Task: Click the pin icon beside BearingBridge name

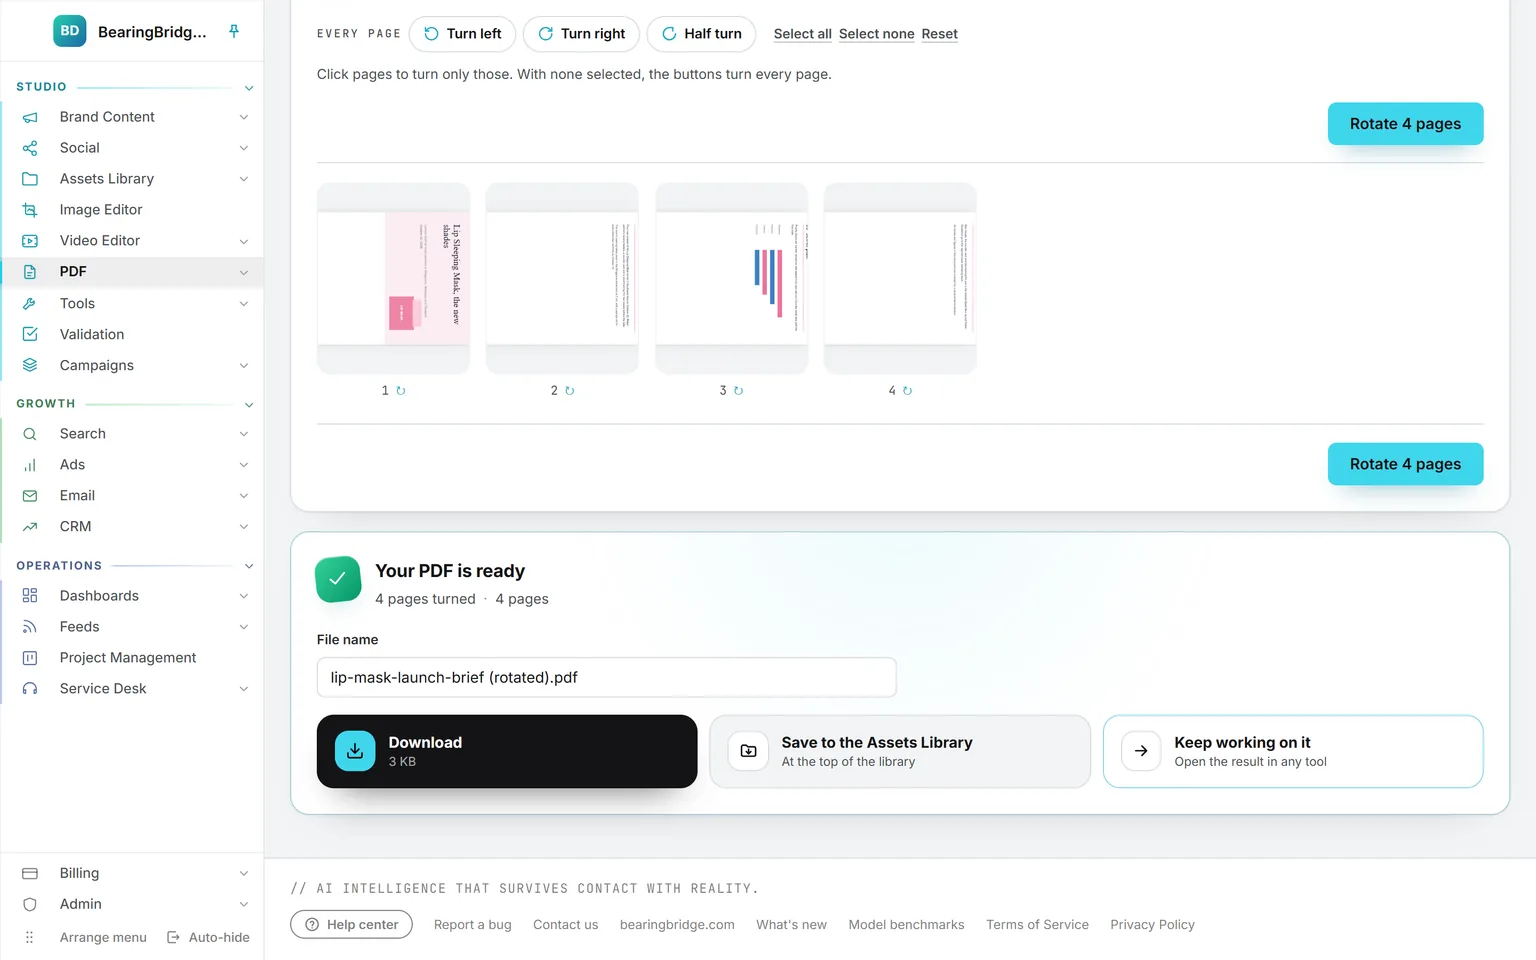Action: click(234, 31)
